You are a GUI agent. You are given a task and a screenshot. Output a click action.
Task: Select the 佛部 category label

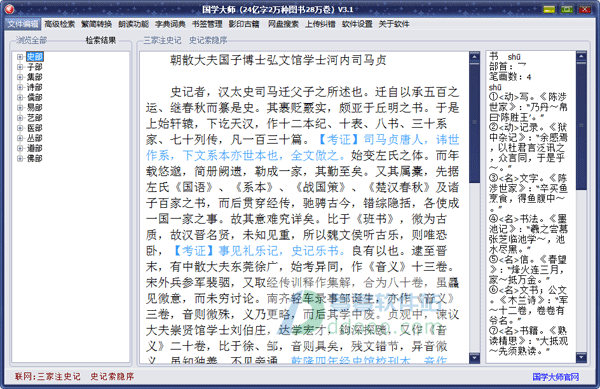pos(34,158)
